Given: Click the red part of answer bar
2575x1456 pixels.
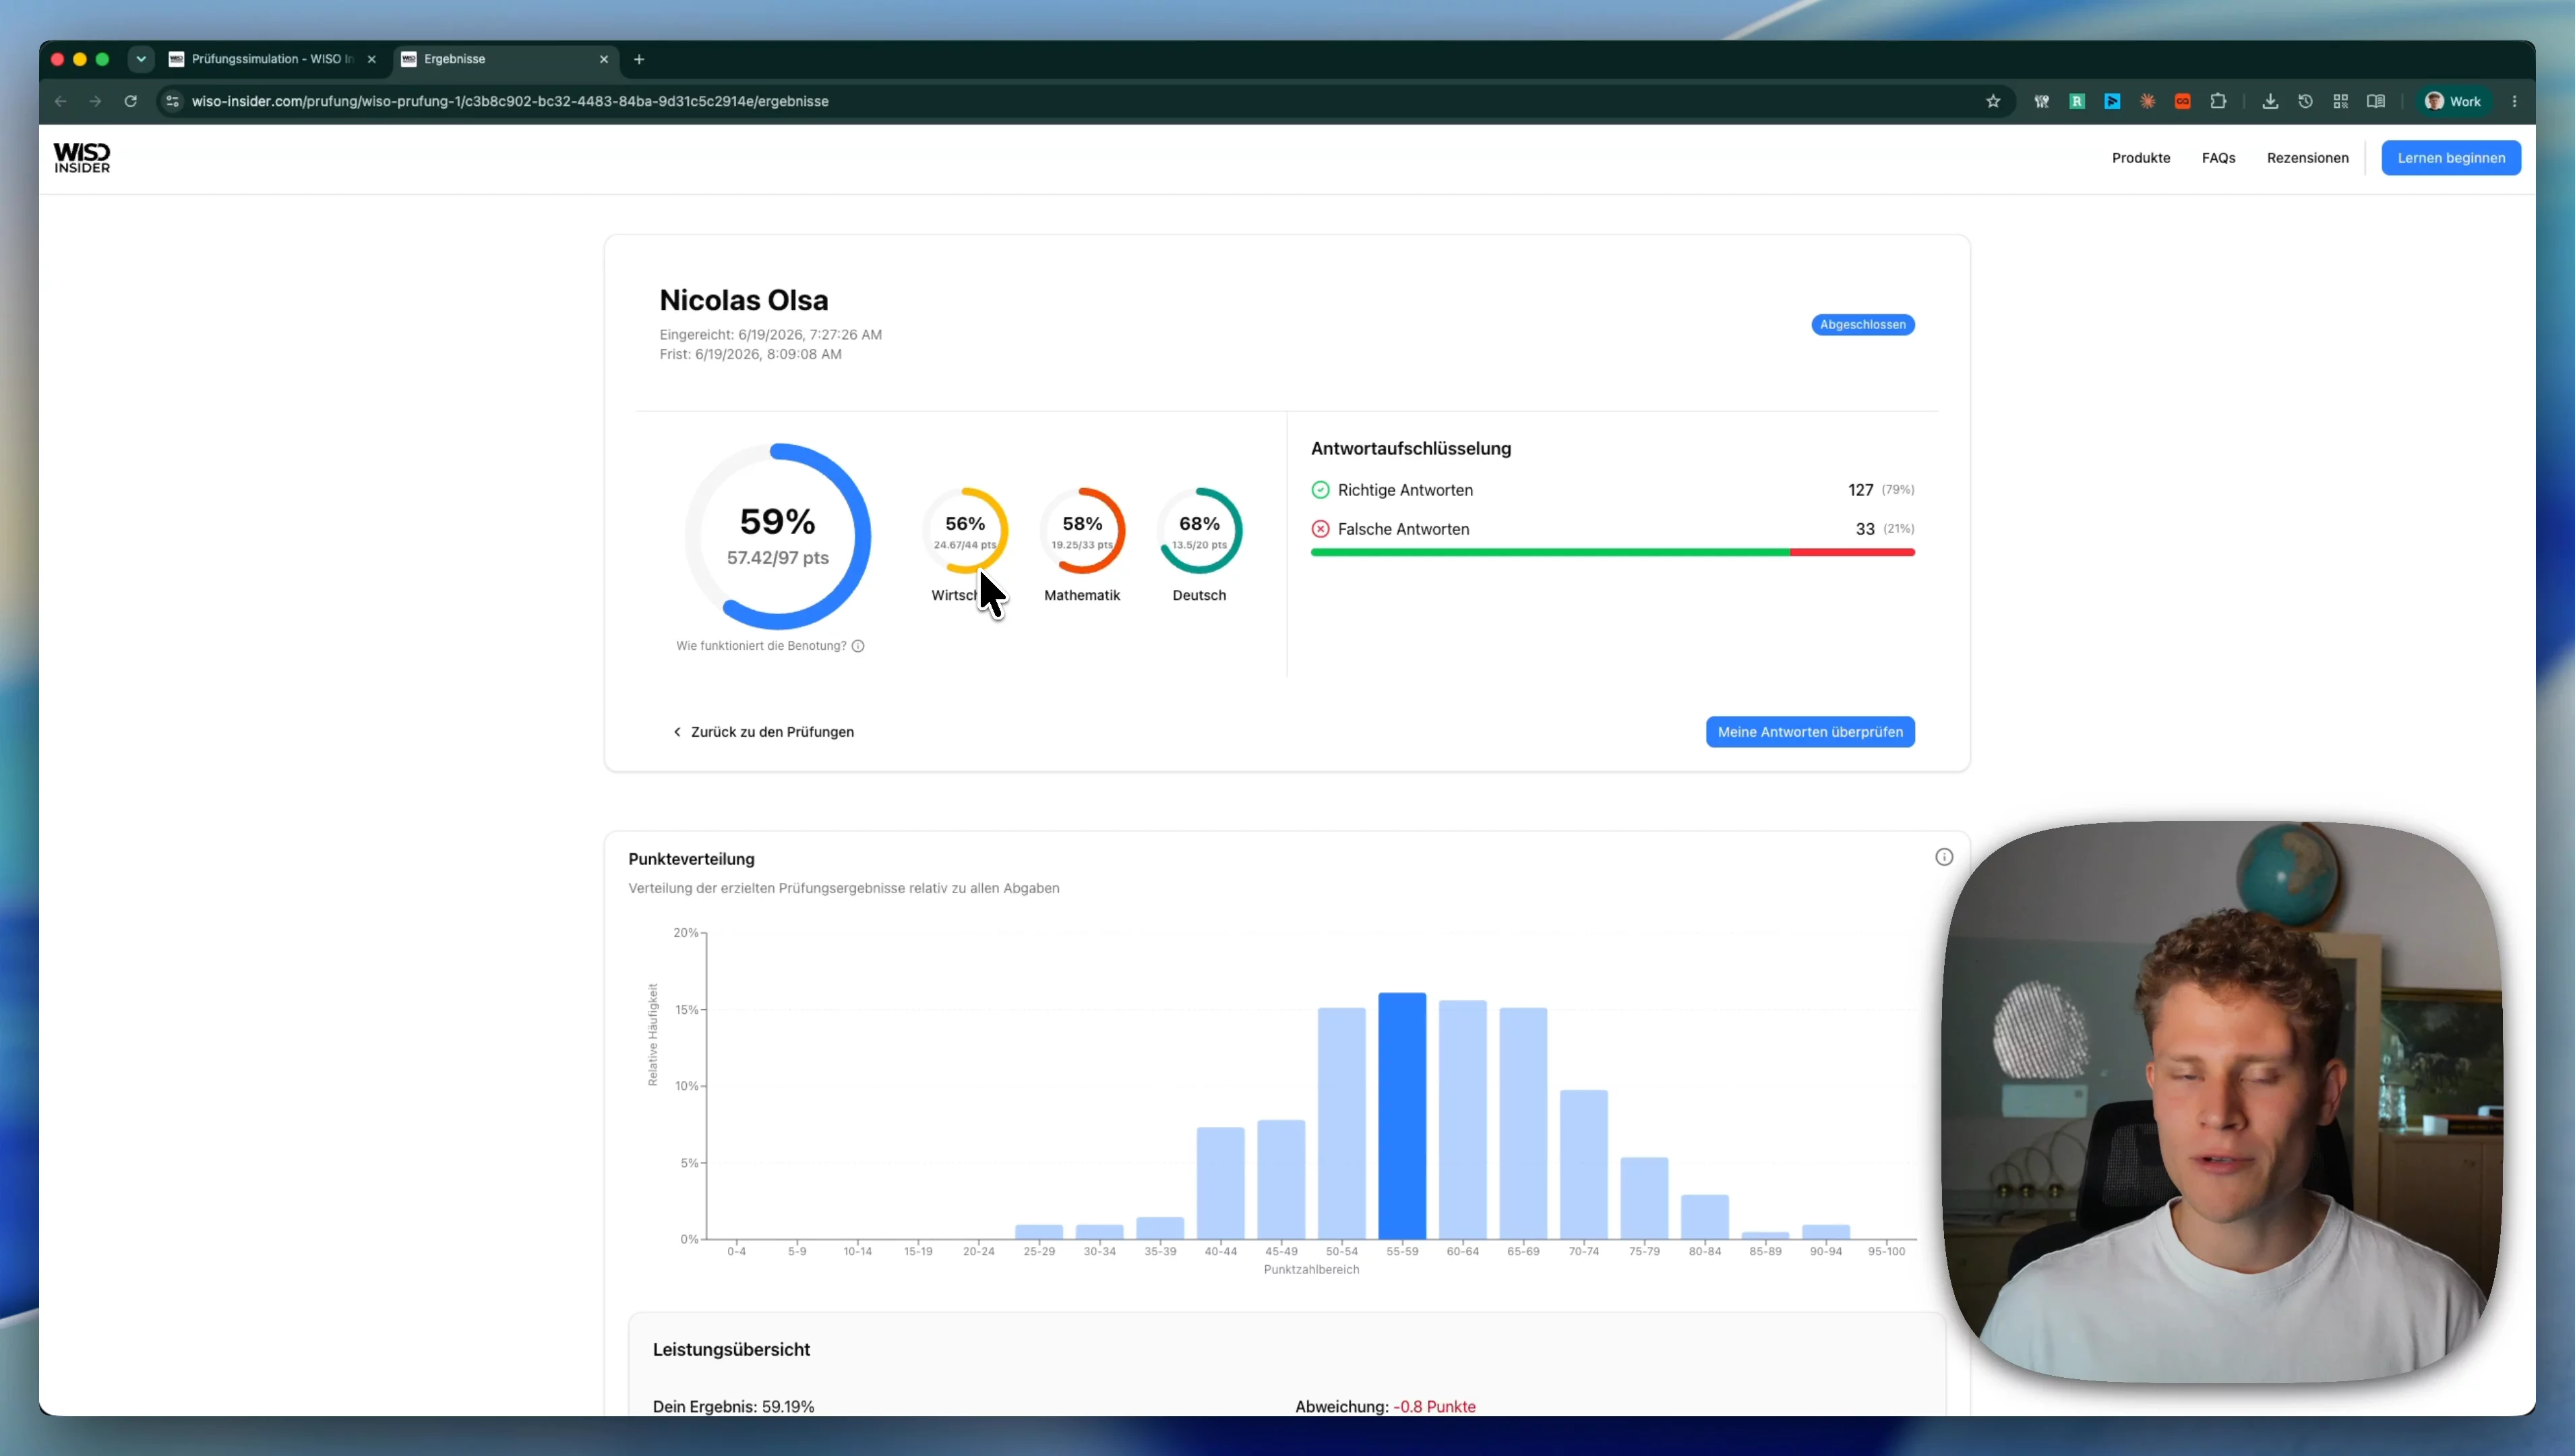Looking at the screenshot, I should point(1852,552).
